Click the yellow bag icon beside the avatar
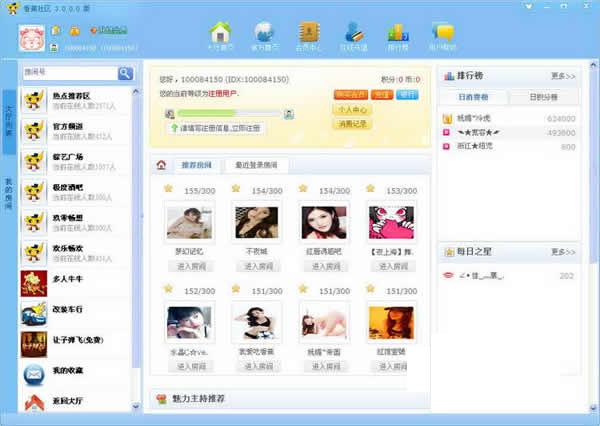The image size is (600, 426). [75, 31]
